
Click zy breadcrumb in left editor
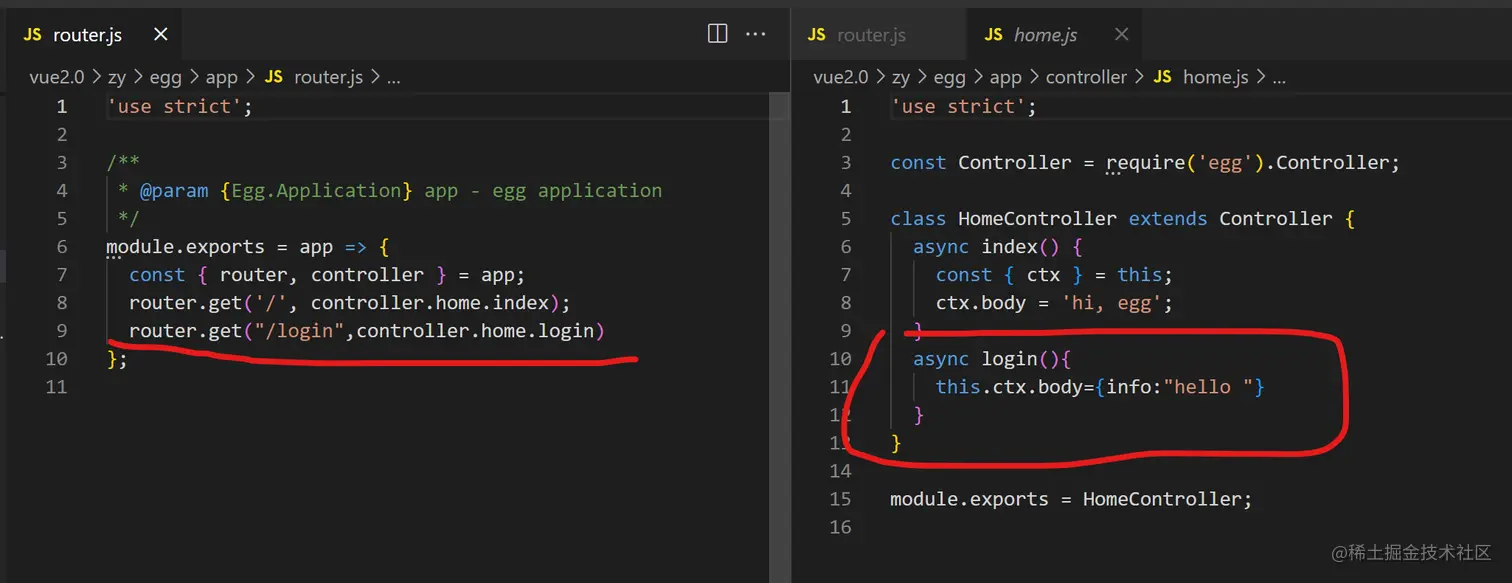[116, 77]
